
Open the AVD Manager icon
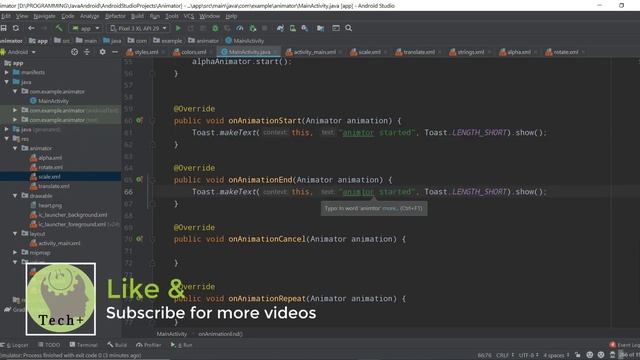point(293,28)
